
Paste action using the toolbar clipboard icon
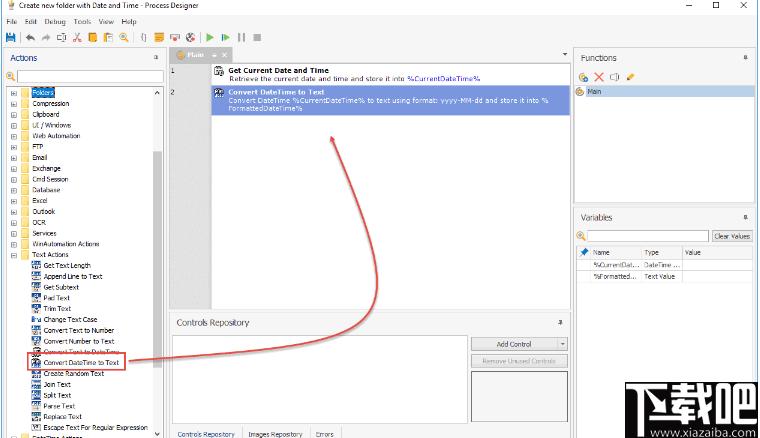pyautogui.click(x=108, y=37)
